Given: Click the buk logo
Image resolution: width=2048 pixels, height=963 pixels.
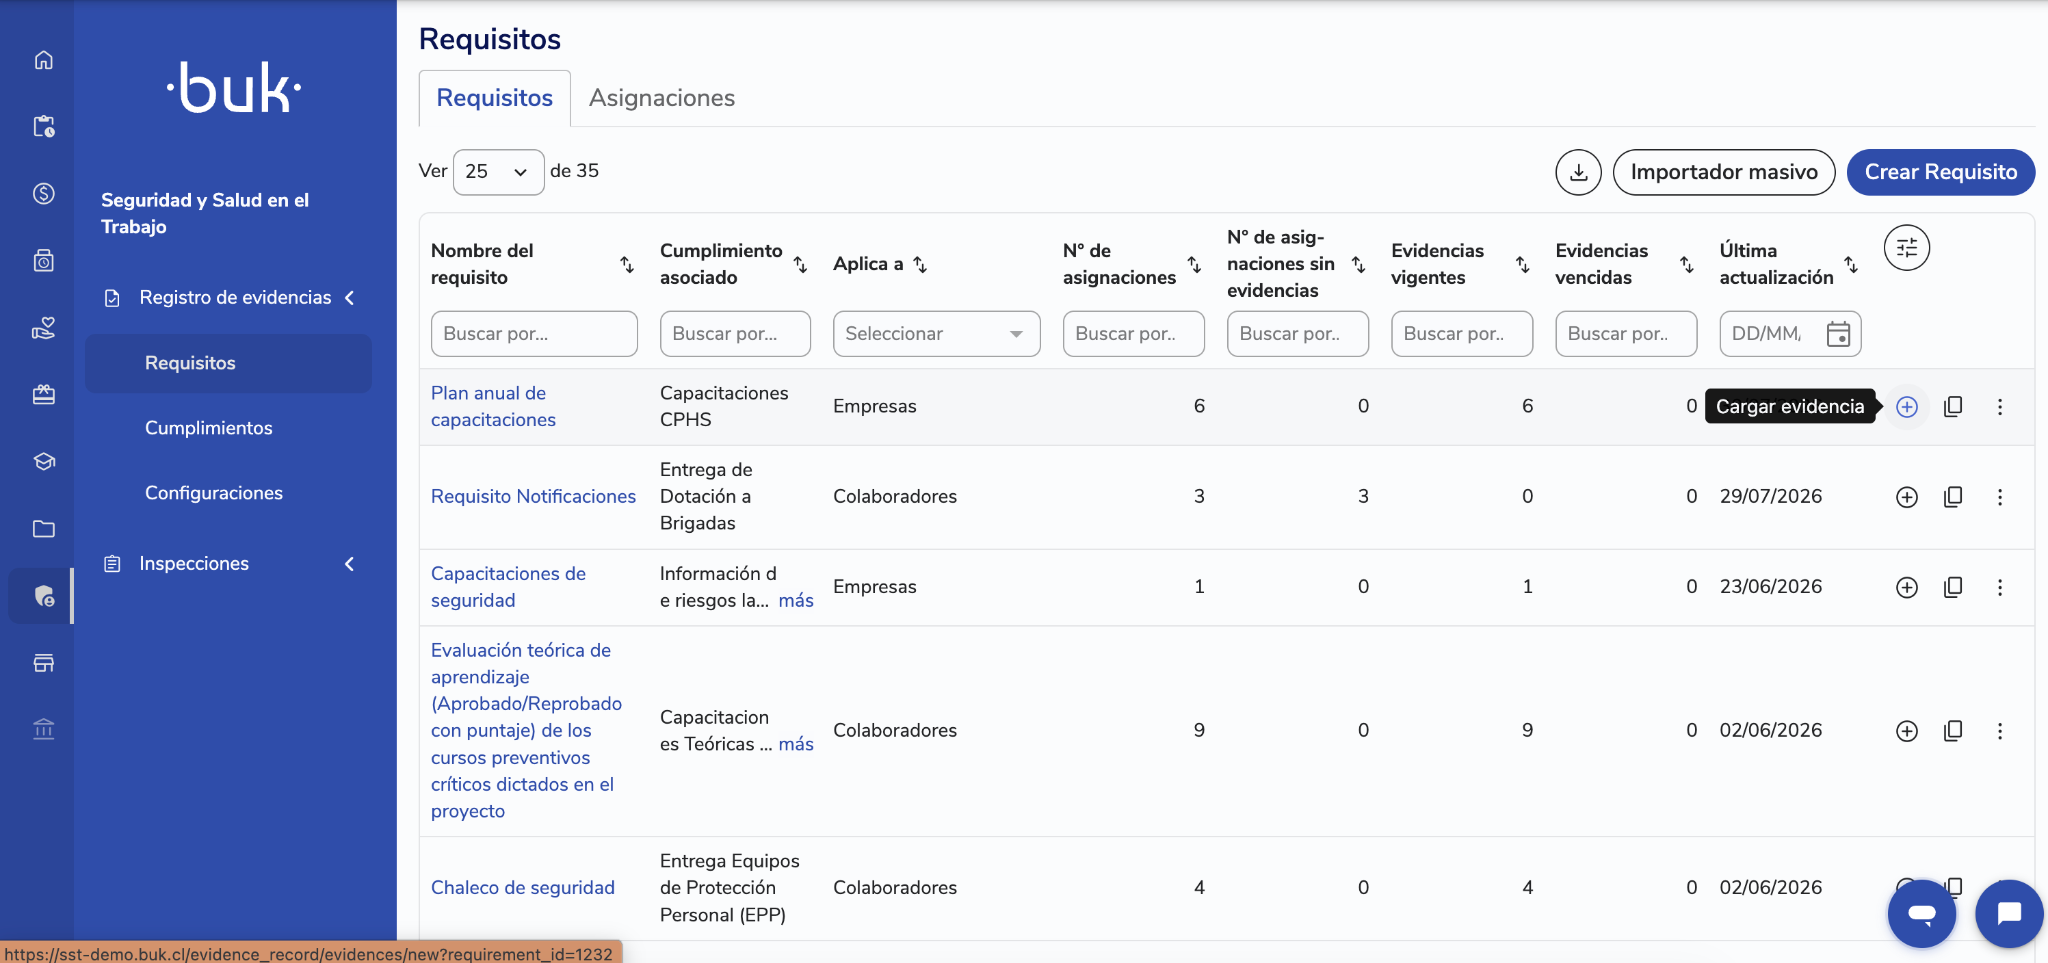Looking at the screenshot, I should (234, 88).
